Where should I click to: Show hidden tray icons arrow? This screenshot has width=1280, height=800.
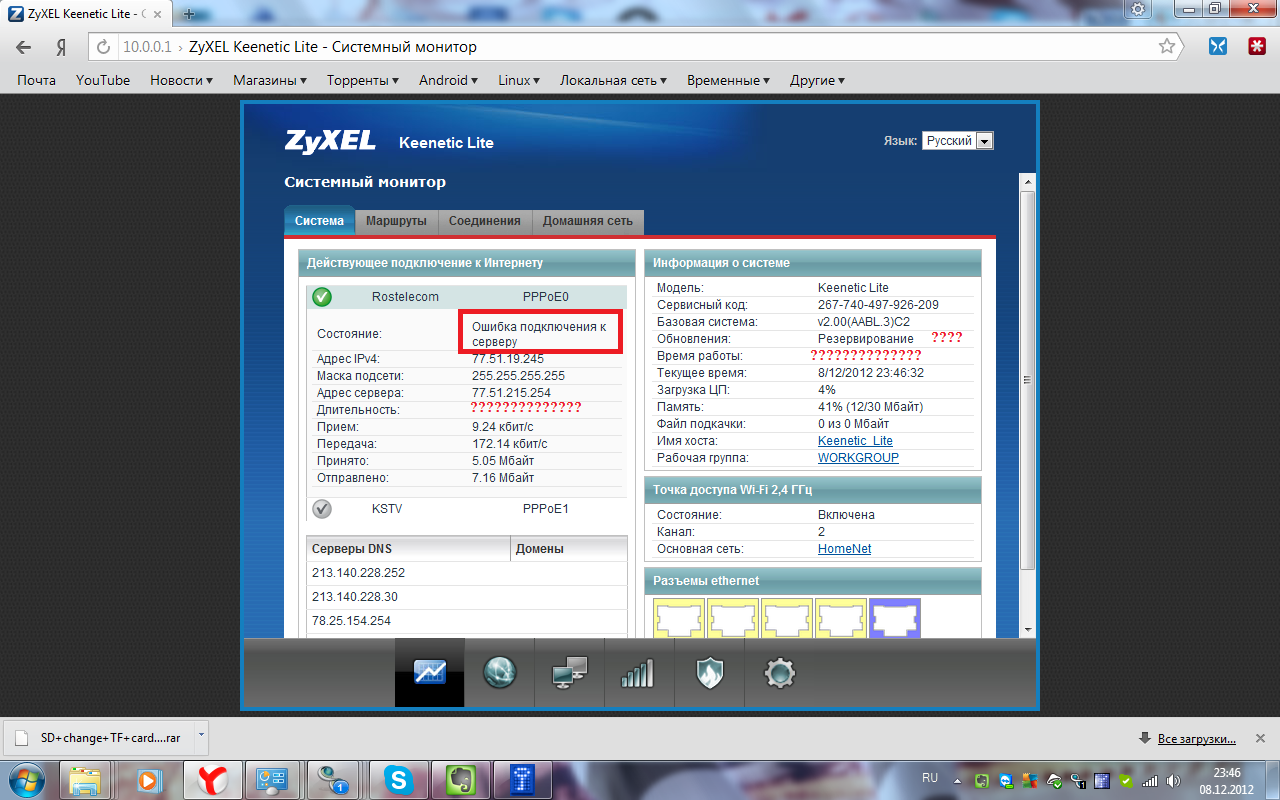(x=957, y=781)
